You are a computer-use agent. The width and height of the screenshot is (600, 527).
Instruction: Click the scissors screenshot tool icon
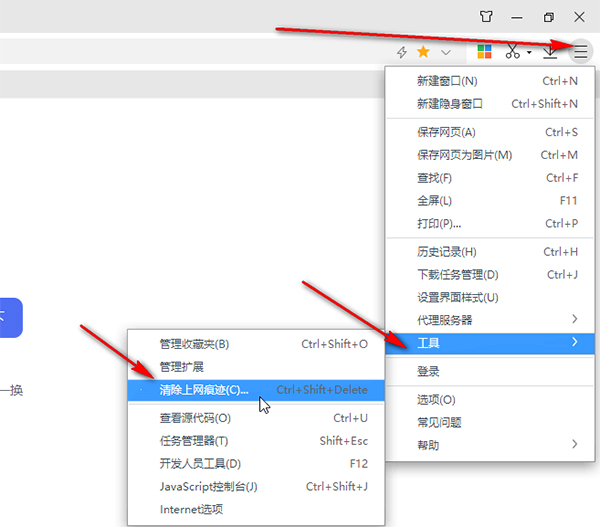pyautogui.click(x=512, y=51)
